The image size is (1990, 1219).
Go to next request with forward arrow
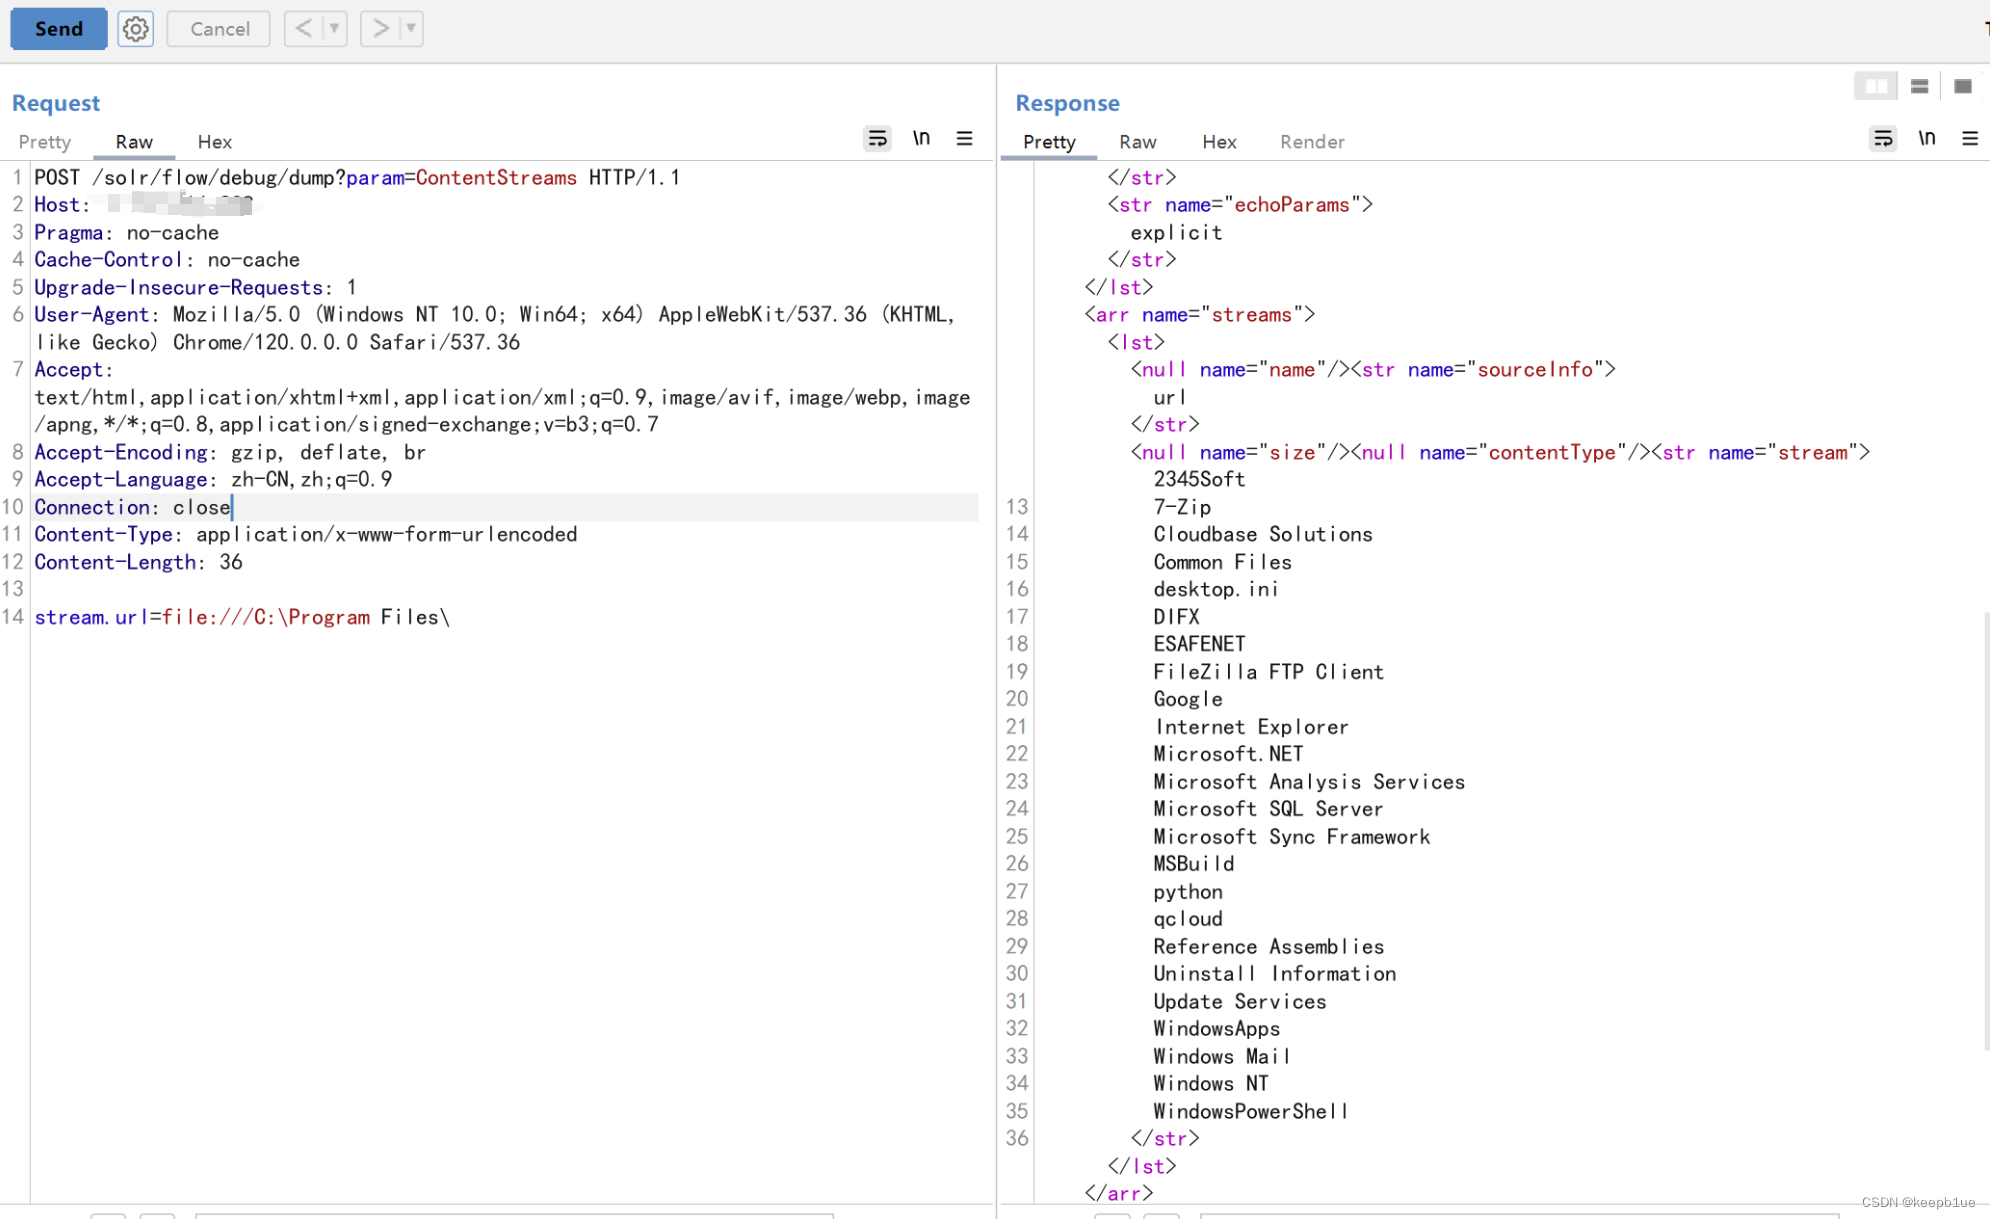coord(380,28)
